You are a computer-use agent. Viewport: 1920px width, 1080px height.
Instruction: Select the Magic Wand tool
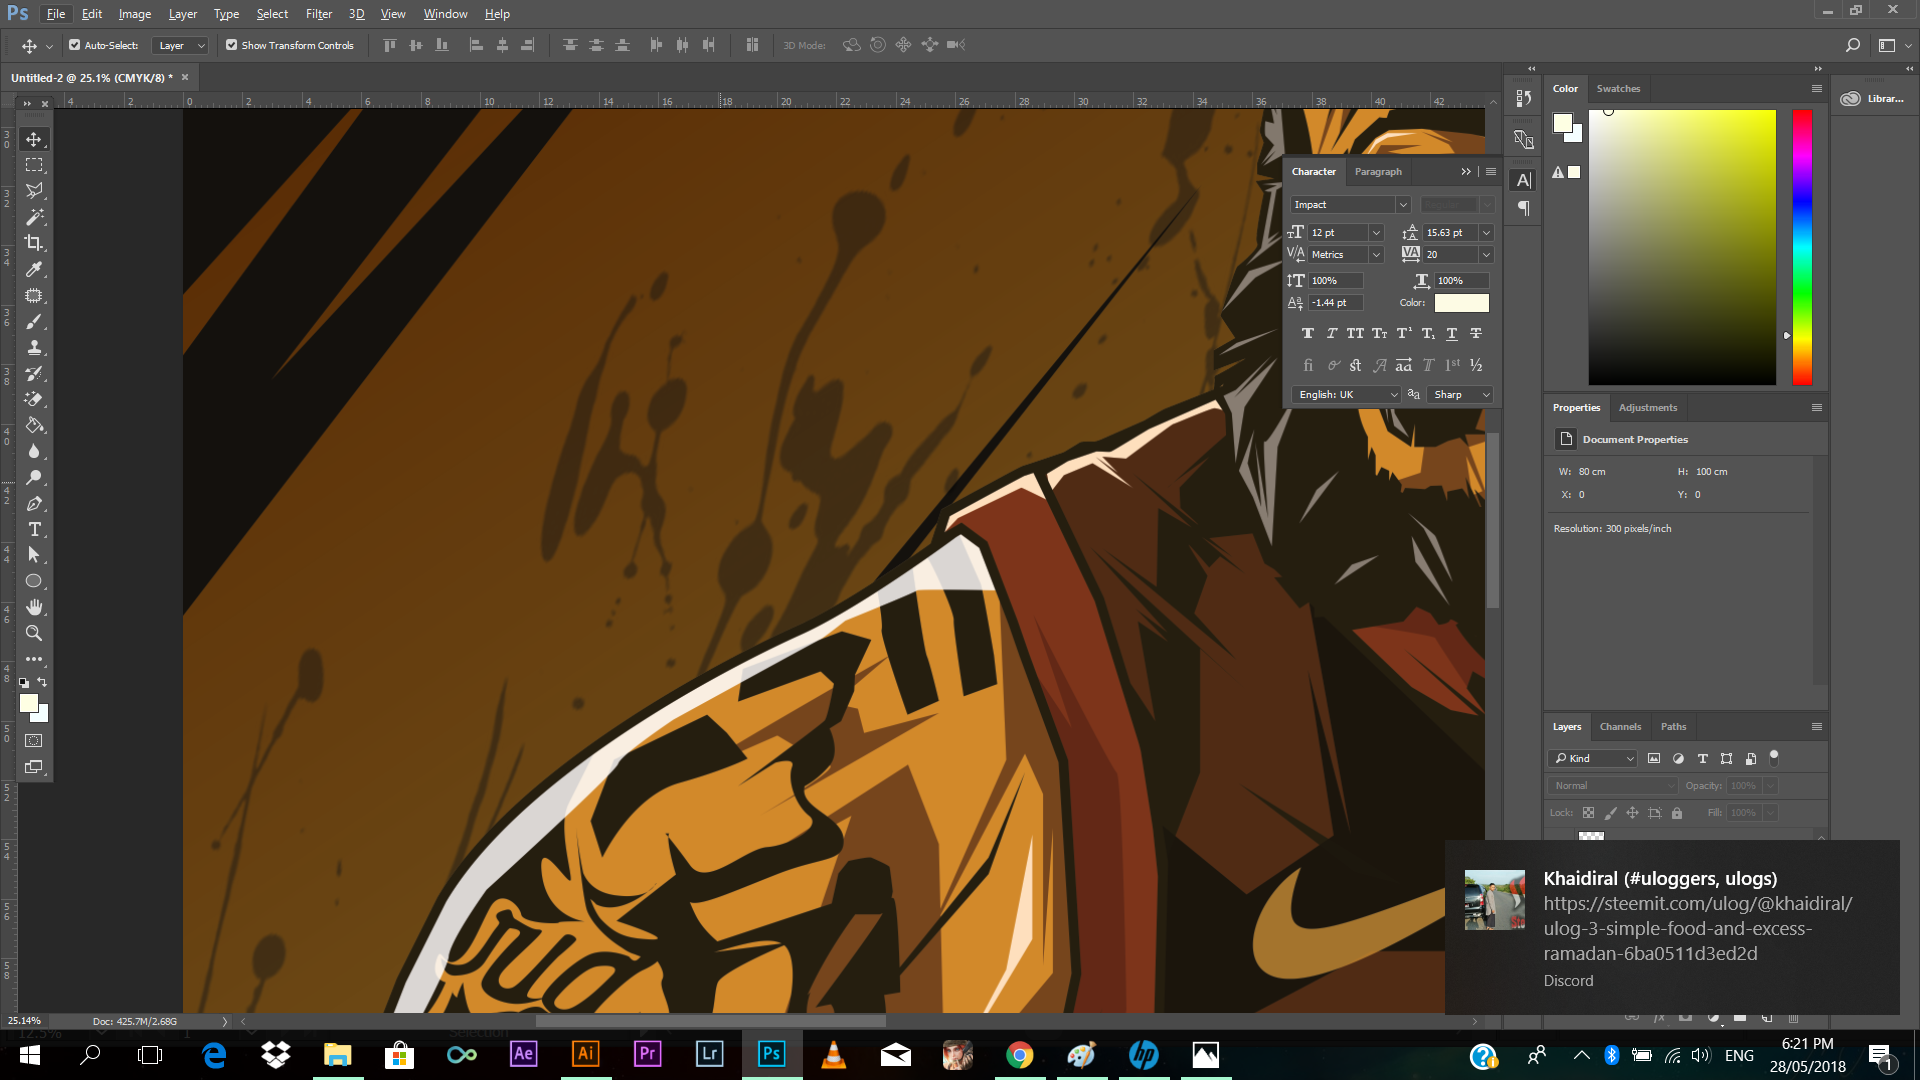pyautogui.click(x=34, y=217)
